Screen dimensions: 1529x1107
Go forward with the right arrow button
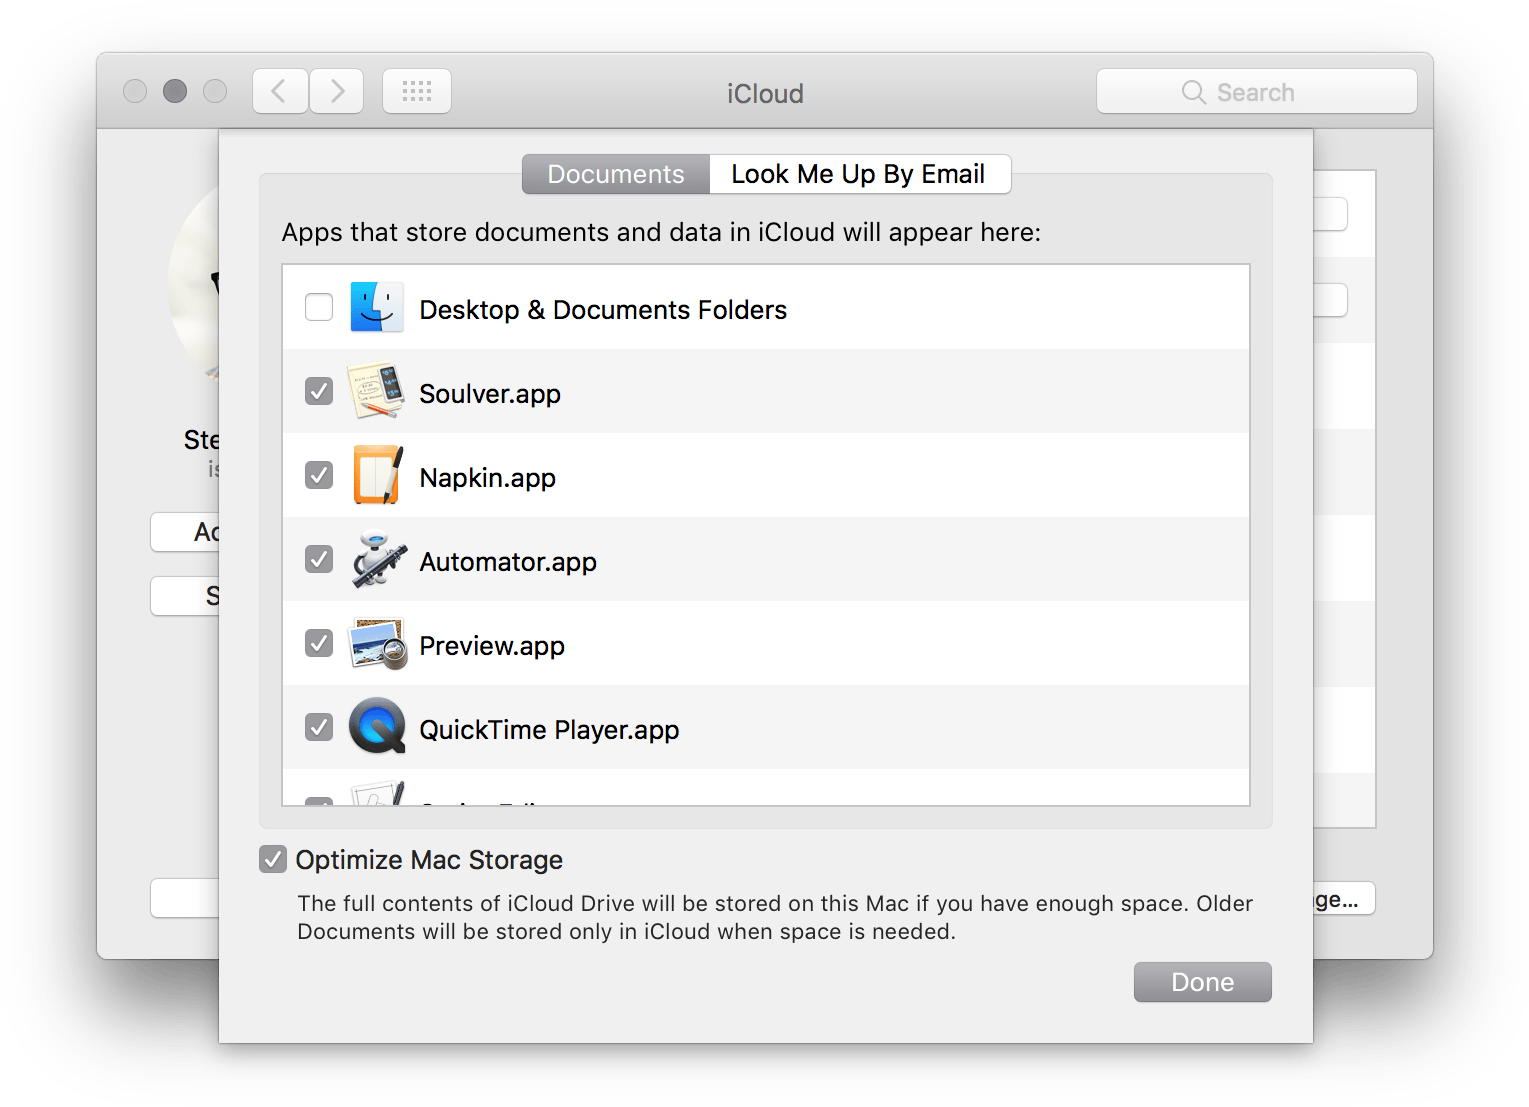coord(337,91)
